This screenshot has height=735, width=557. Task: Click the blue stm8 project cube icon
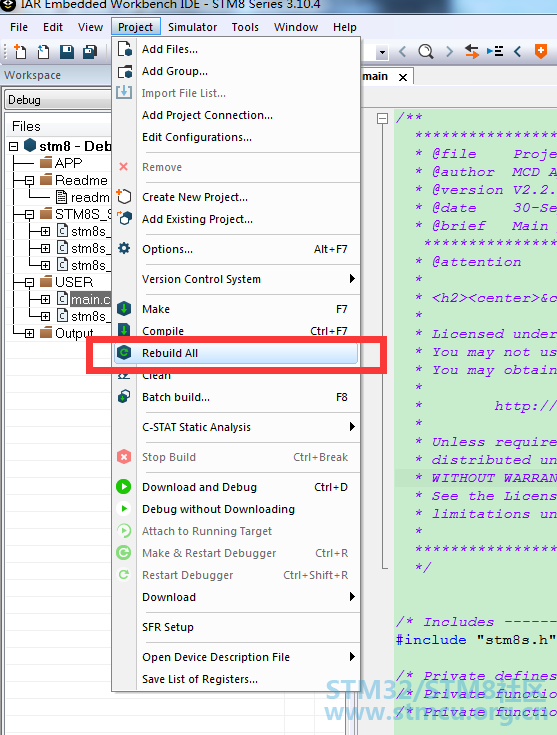pyautogui.click(x=30, y=145)
